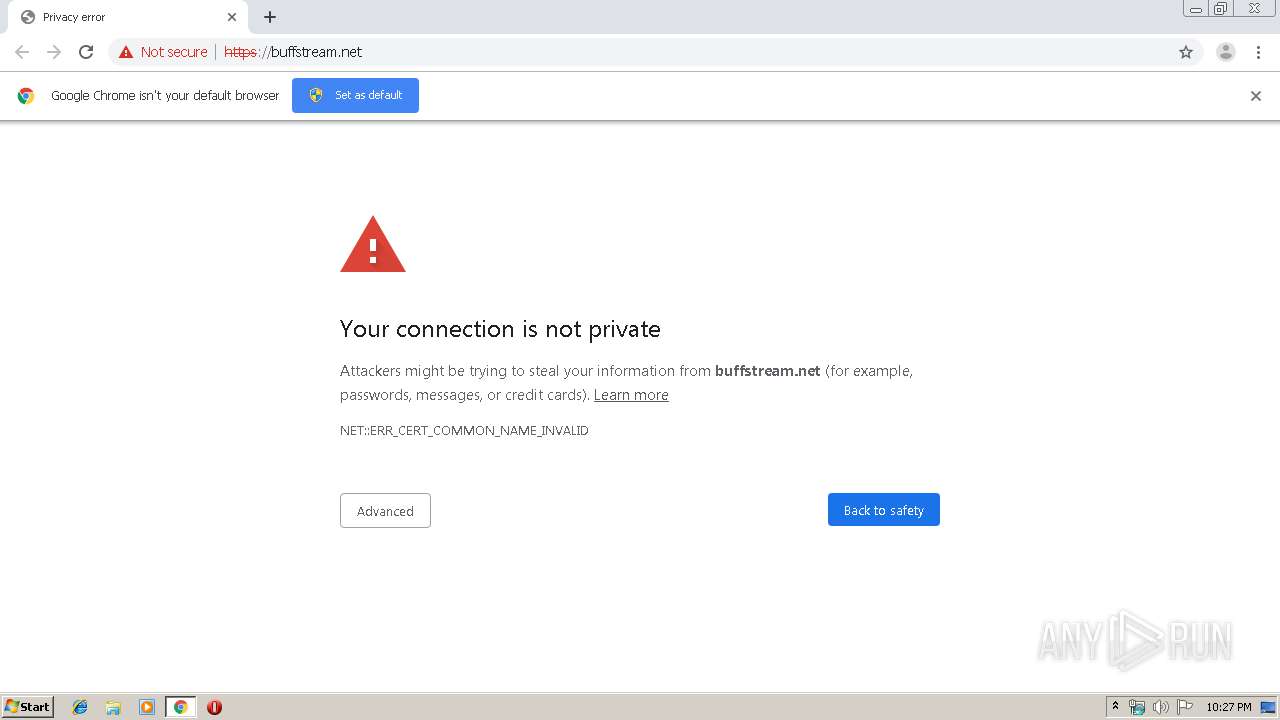Image resolution: width=1280 pixels, height=720 pixels.
Task: Click the browser back arrow
Action: (22, 52)
